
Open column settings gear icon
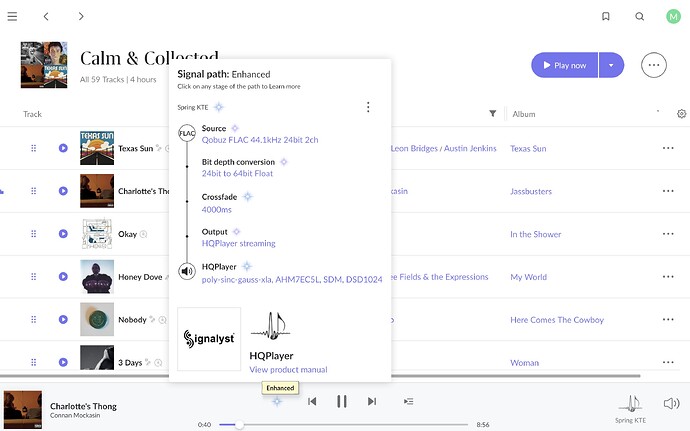pyautogui.click(x=682, y=114)
